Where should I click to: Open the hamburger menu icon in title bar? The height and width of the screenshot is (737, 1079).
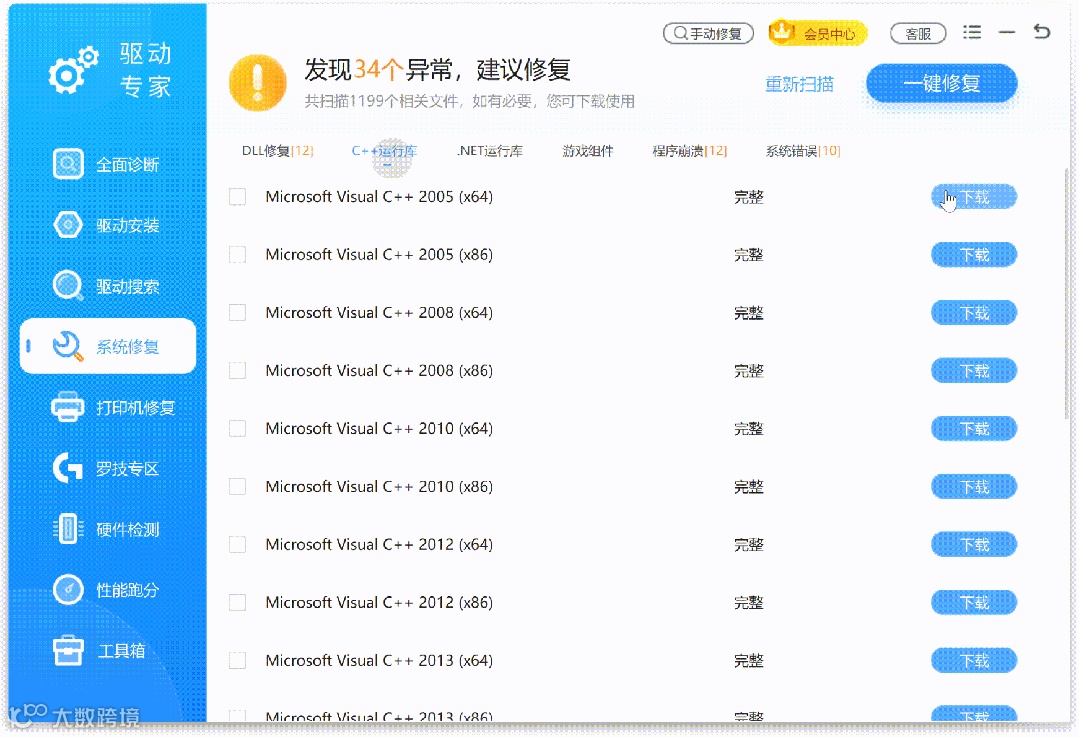(x=972, y=32)
